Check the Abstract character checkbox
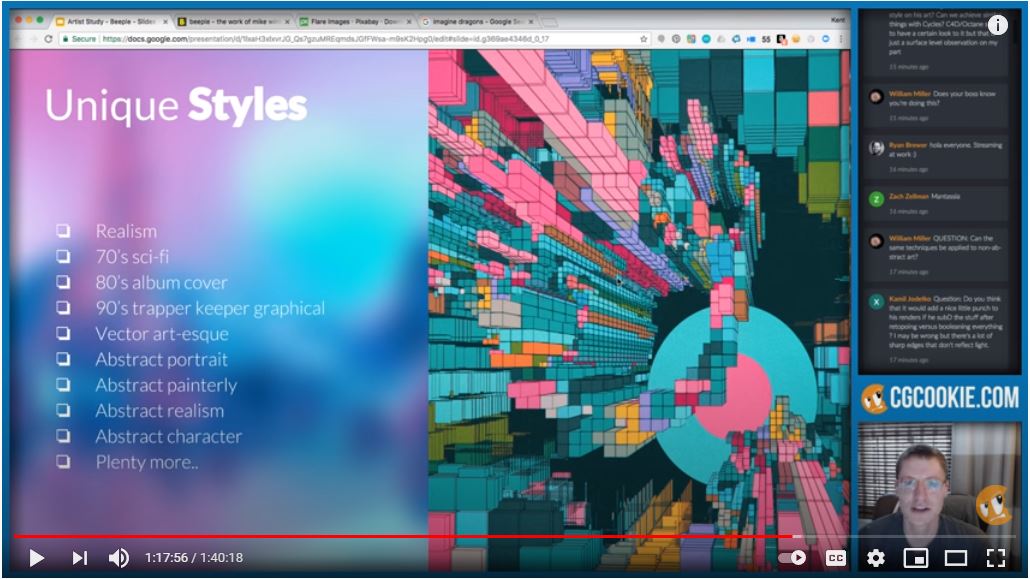Screen dimensions: 1030x579 63,436
